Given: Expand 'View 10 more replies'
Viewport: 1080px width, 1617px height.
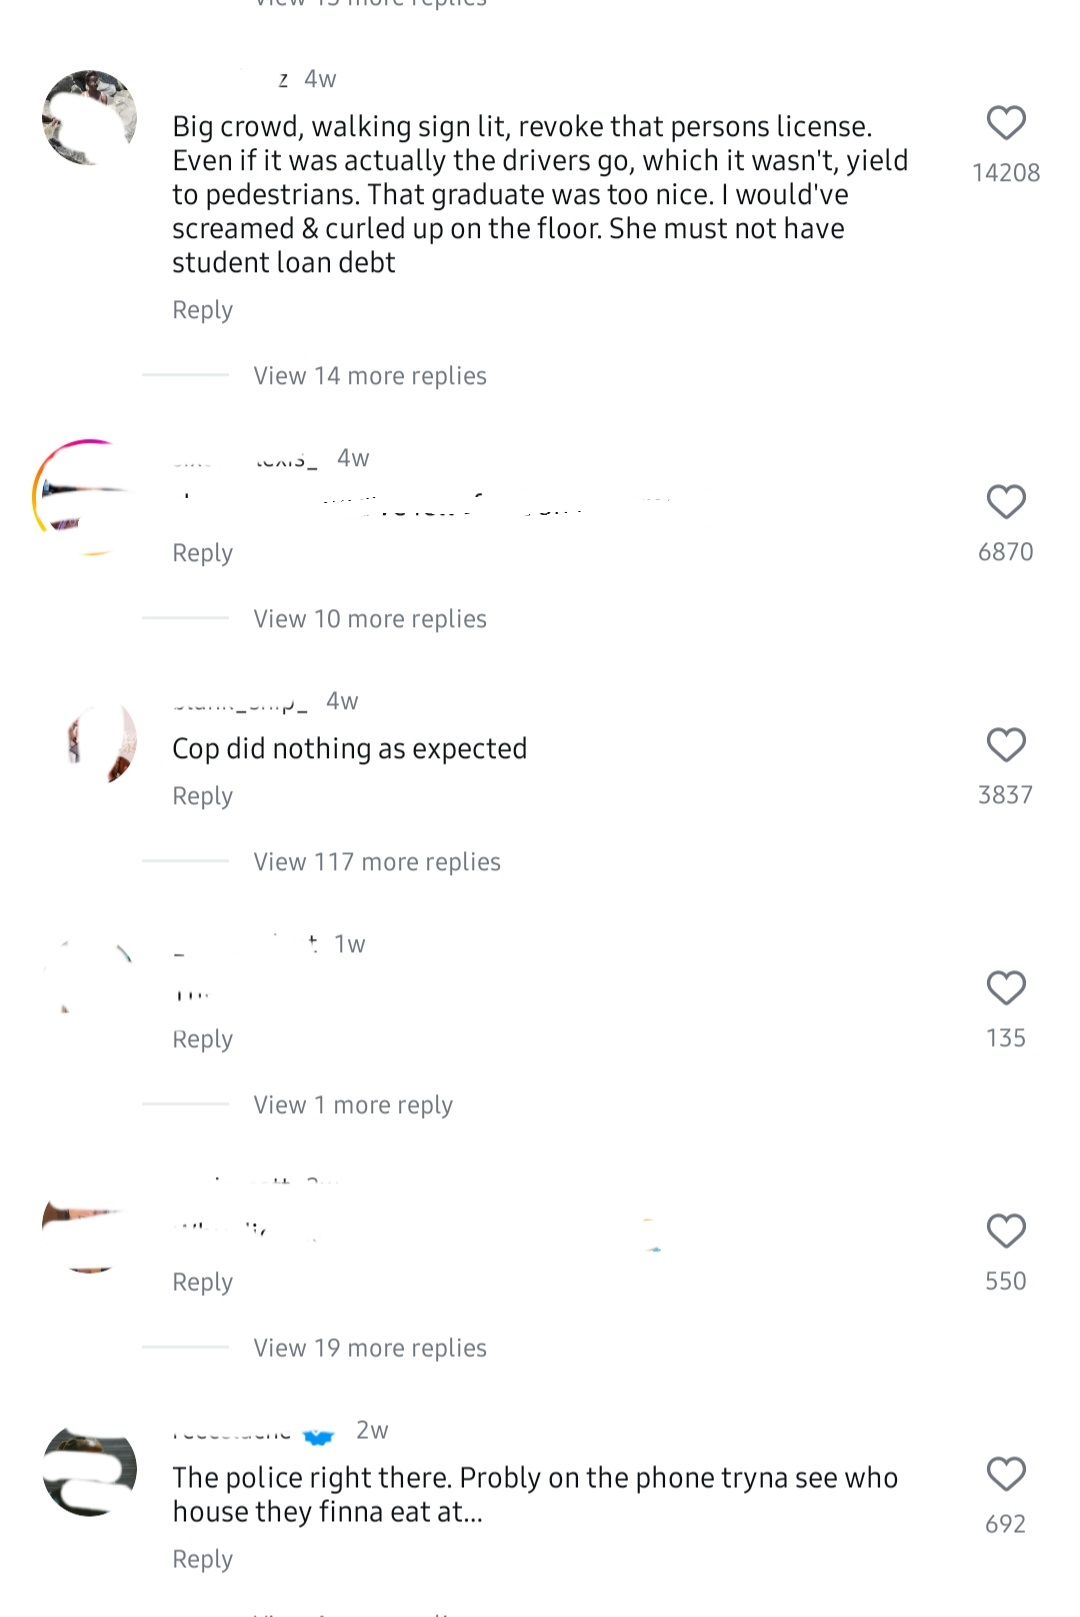Looking at the screenshot, I should (x=370, y=619).
